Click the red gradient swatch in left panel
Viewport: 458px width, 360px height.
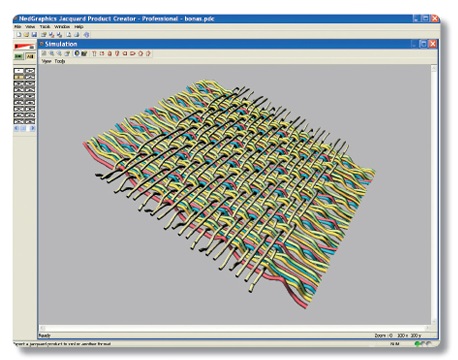pyautogui.click(x=24, y=46)
